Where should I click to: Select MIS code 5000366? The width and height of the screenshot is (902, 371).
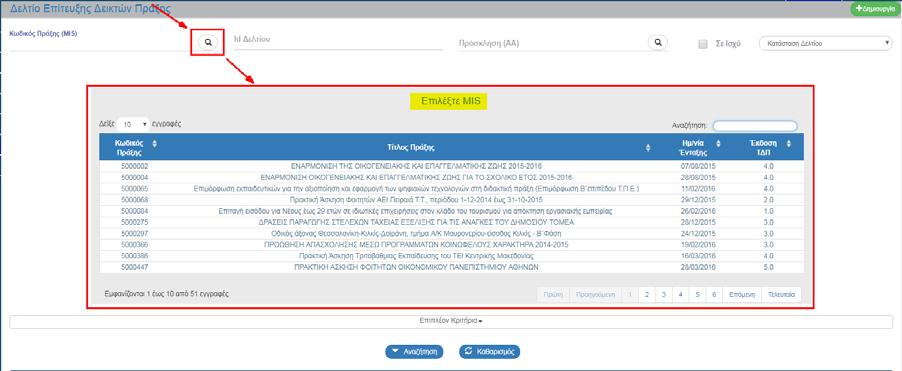click(134, 245)
